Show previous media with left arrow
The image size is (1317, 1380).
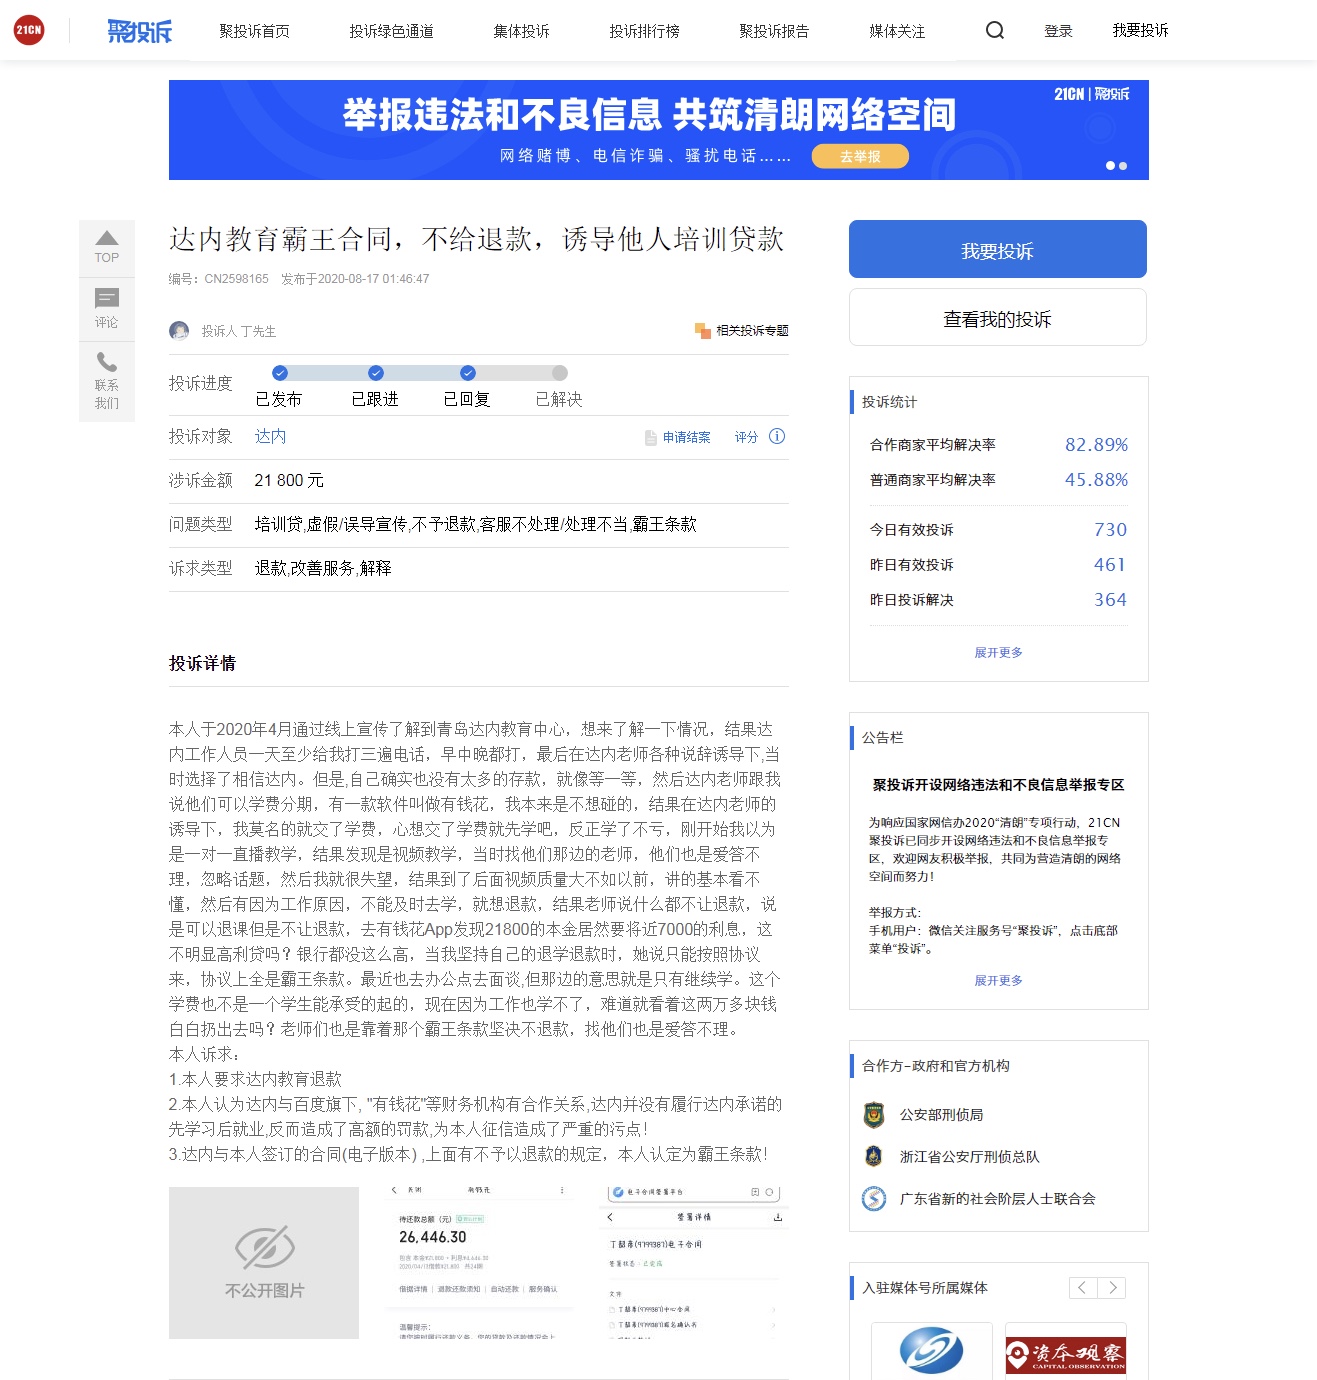[1083, 1288]
